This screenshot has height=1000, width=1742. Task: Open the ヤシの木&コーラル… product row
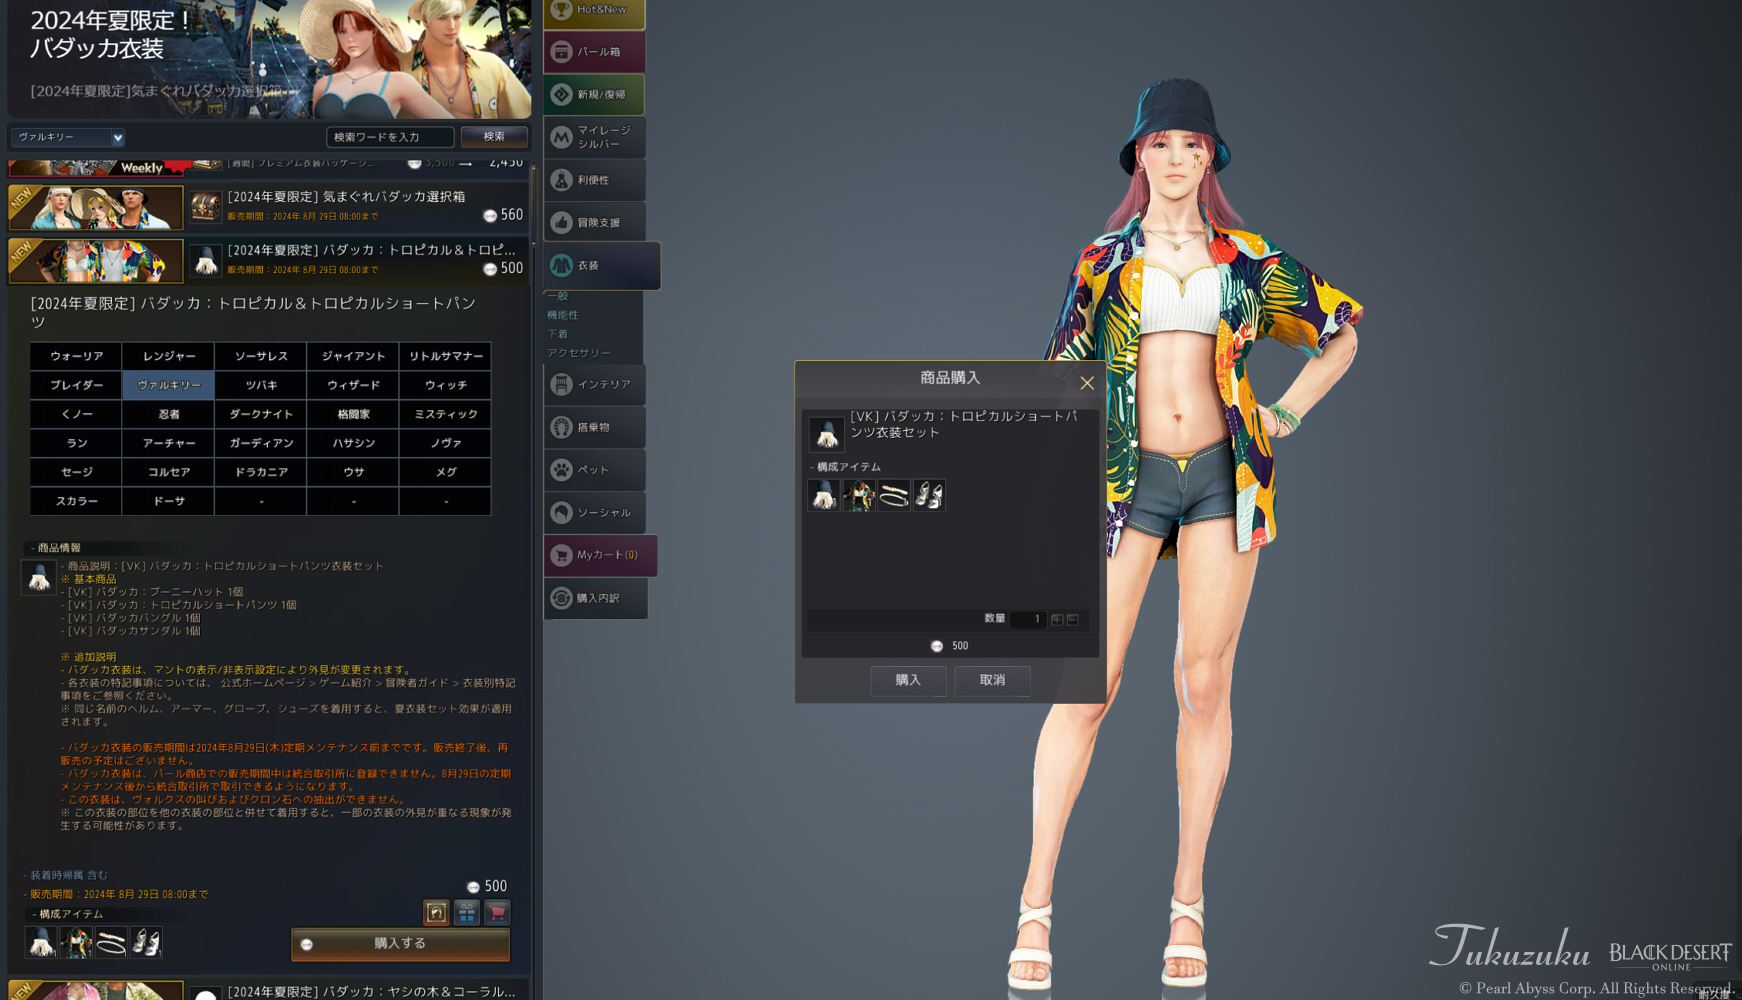pos(268,990)
